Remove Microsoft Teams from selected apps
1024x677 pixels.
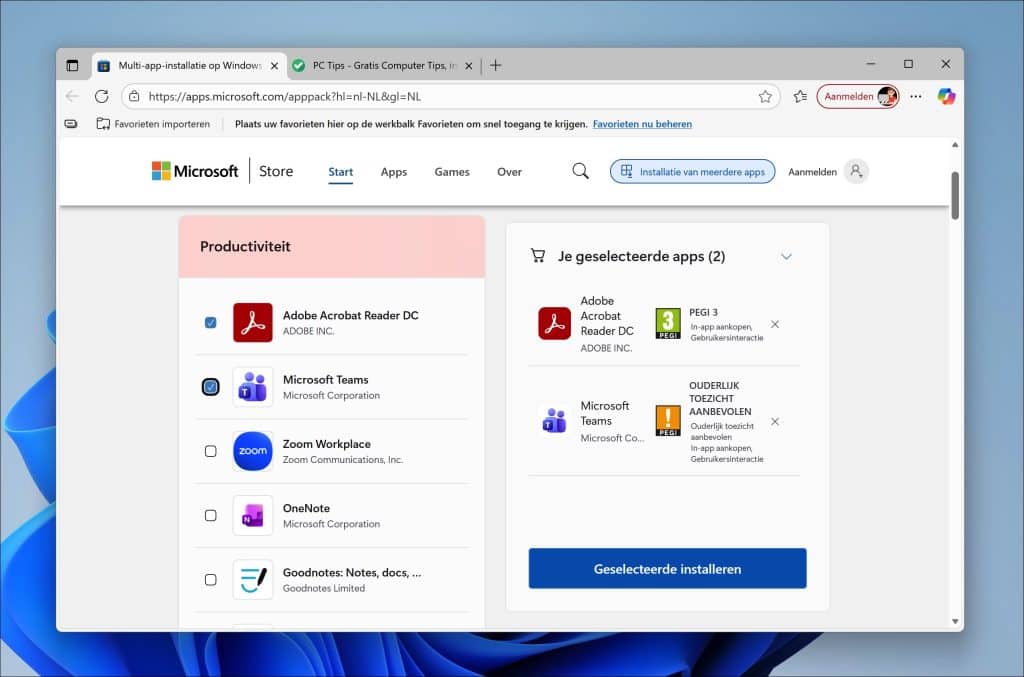coord(775,419)
